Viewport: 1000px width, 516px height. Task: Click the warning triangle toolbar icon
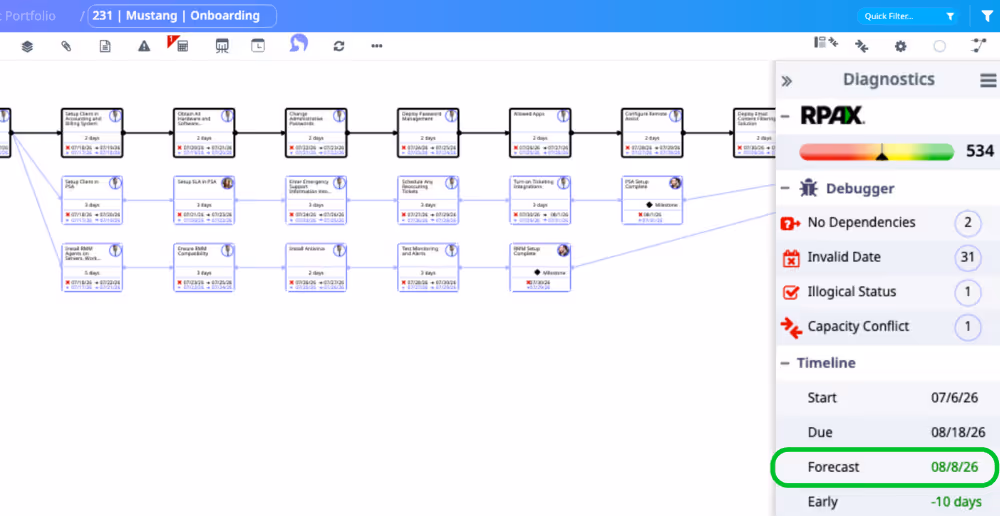tap(144, 46)
